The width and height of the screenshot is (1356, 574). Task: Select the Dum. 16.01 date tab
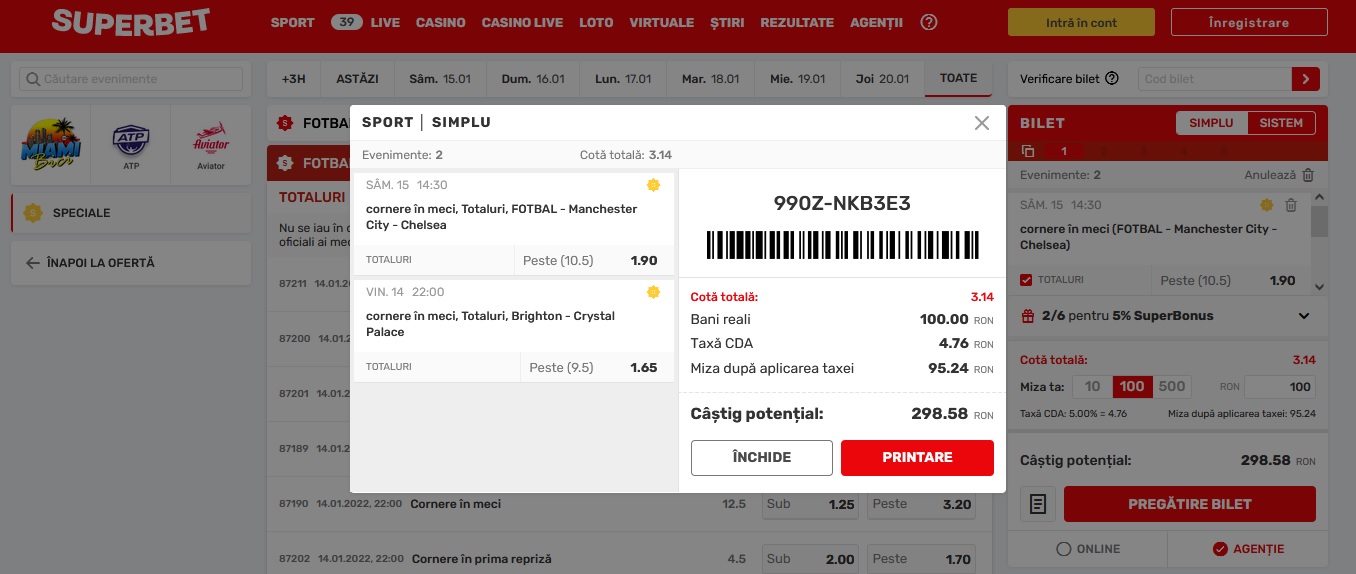(533, 78)
